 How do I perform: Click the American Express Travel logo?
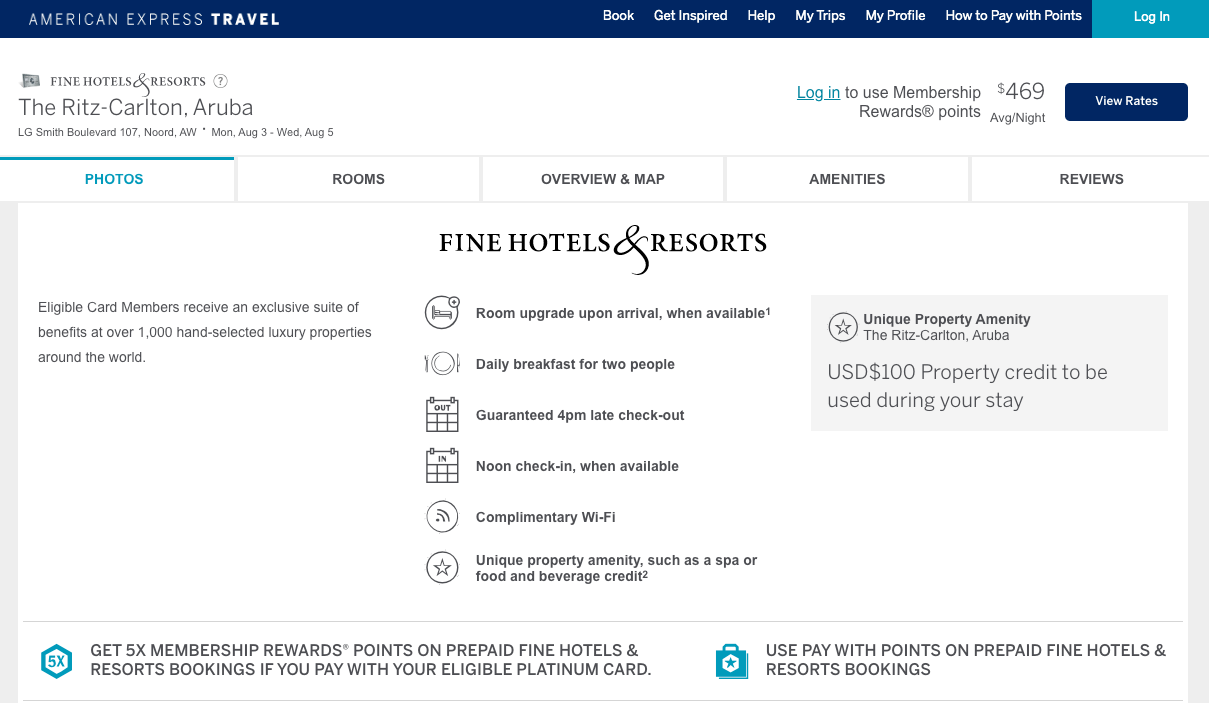pyautogui.click(x=154, y=19)
